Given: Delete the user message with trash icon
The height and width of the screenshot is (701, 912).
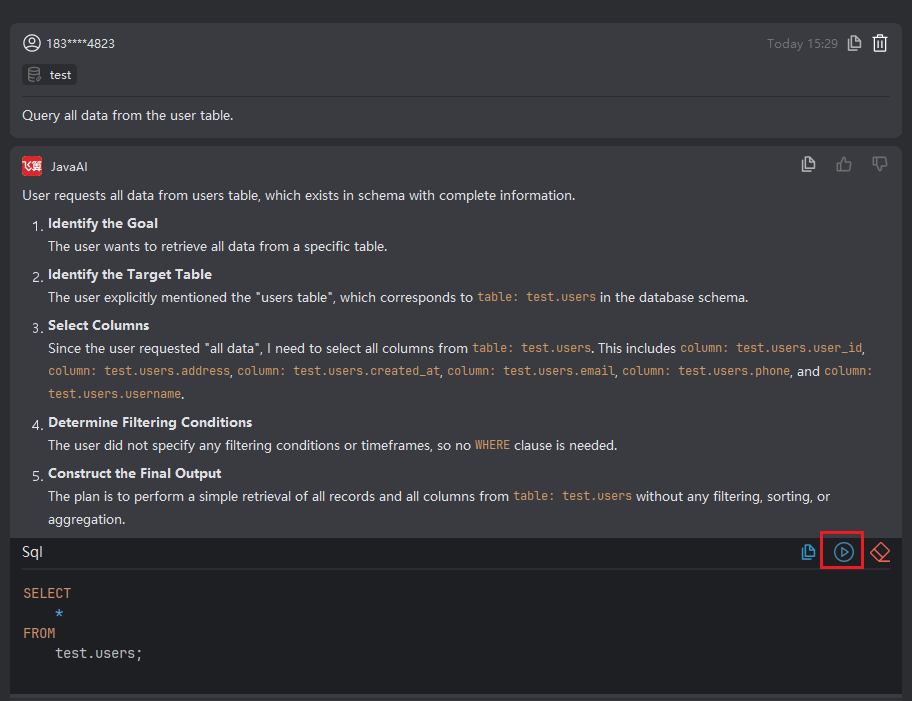Looking at the screenshot, I should point(880,43).
